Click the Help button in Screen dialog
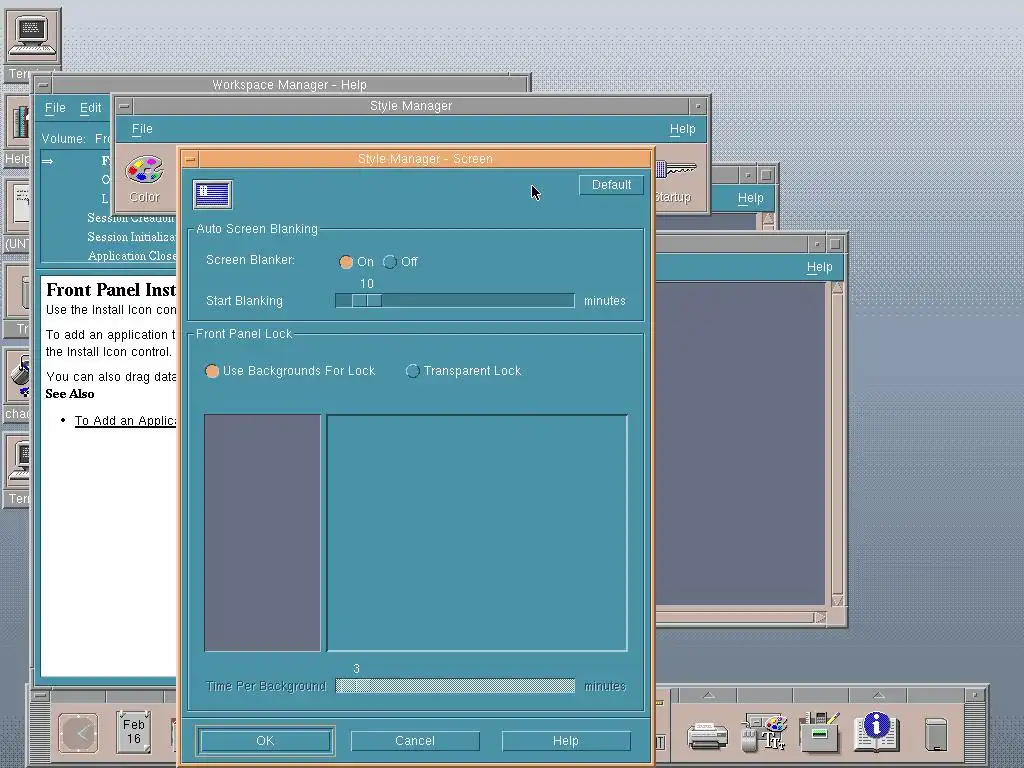 [566, 741]
